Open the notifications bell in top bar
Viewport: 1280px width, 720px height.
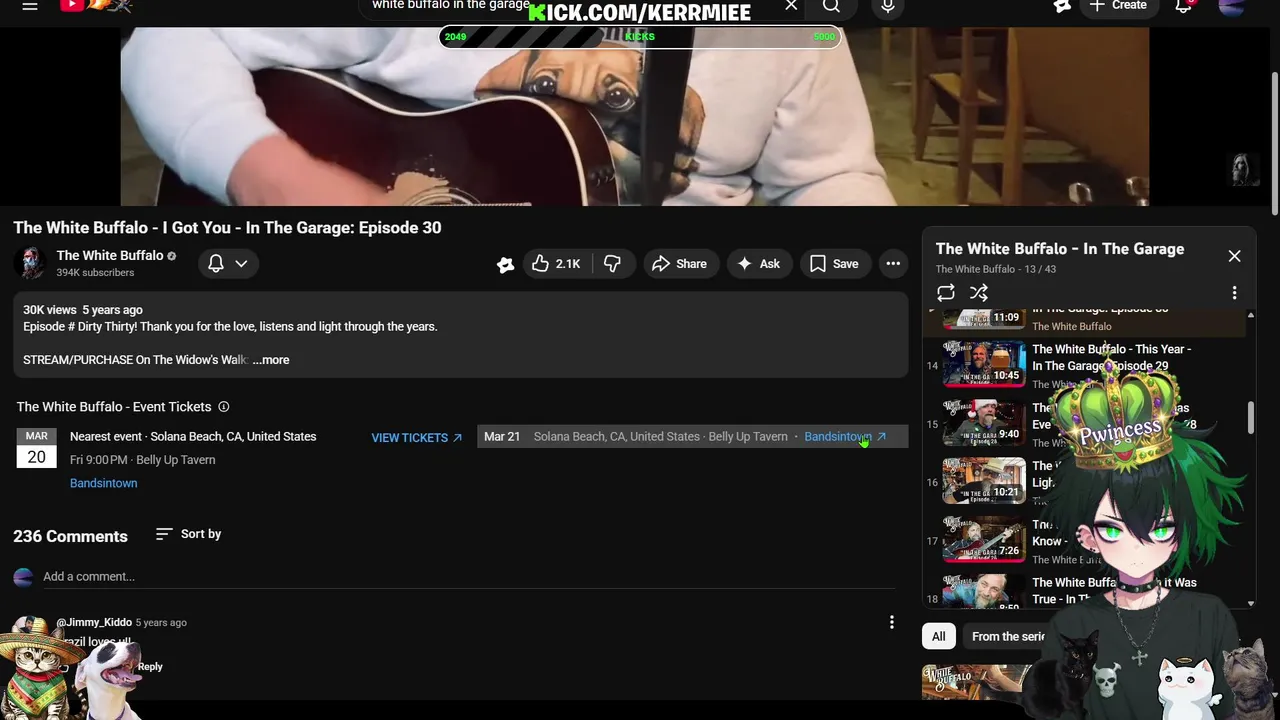tap(1184, 6)
